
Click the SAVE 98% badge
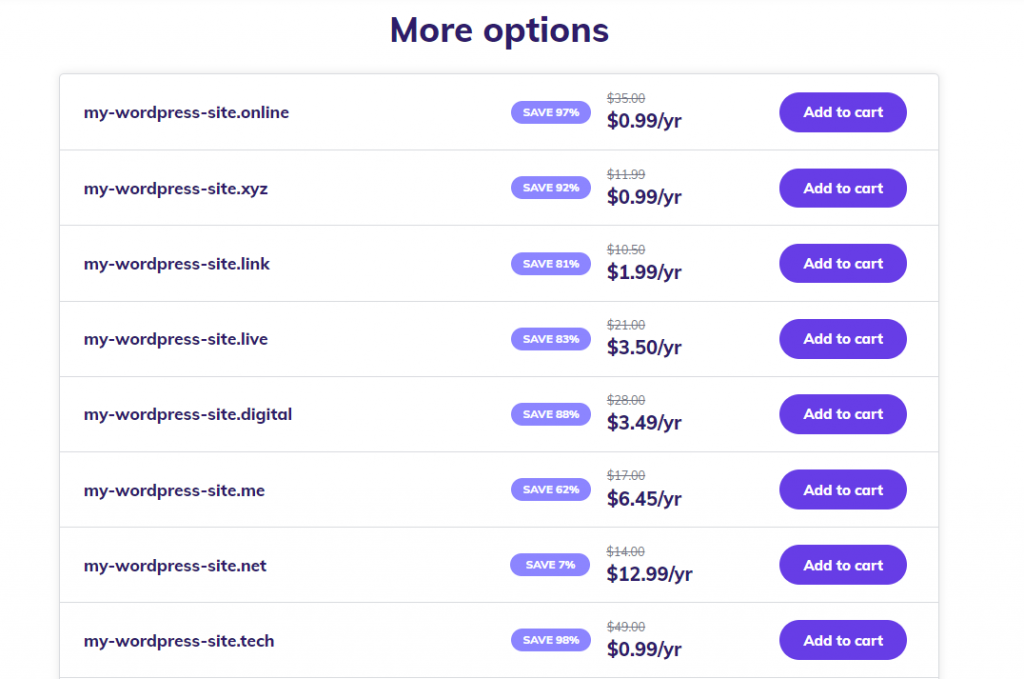(x=550, y=639)
